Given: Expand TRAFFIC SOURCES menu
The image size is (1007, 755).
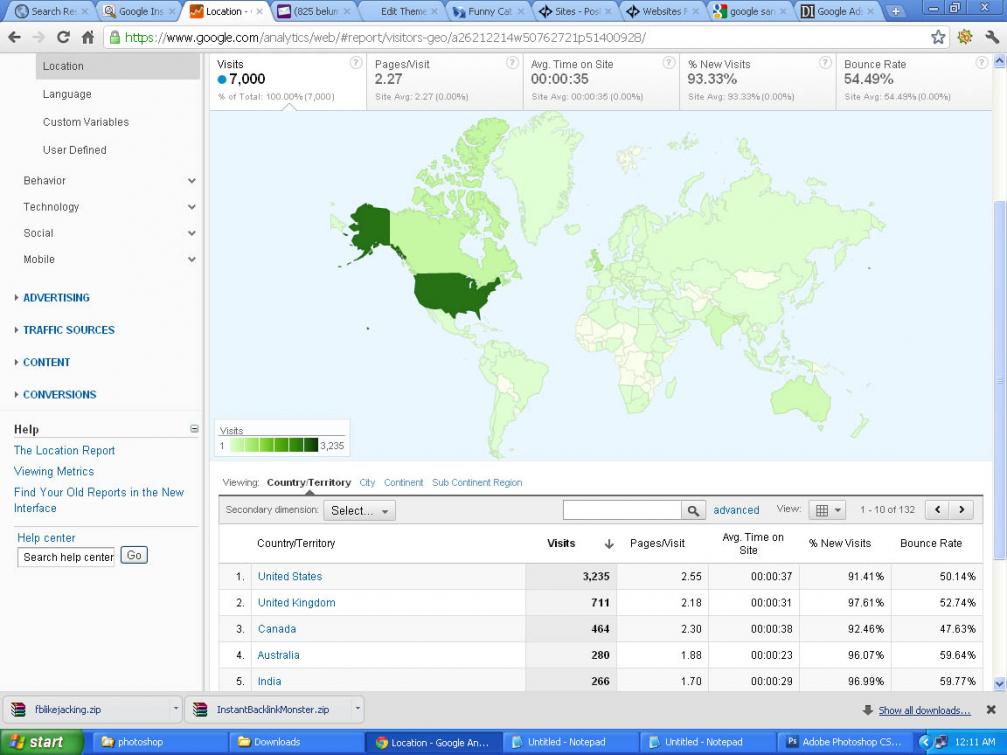Looking at the screenshot, I should tap(69, 330).
